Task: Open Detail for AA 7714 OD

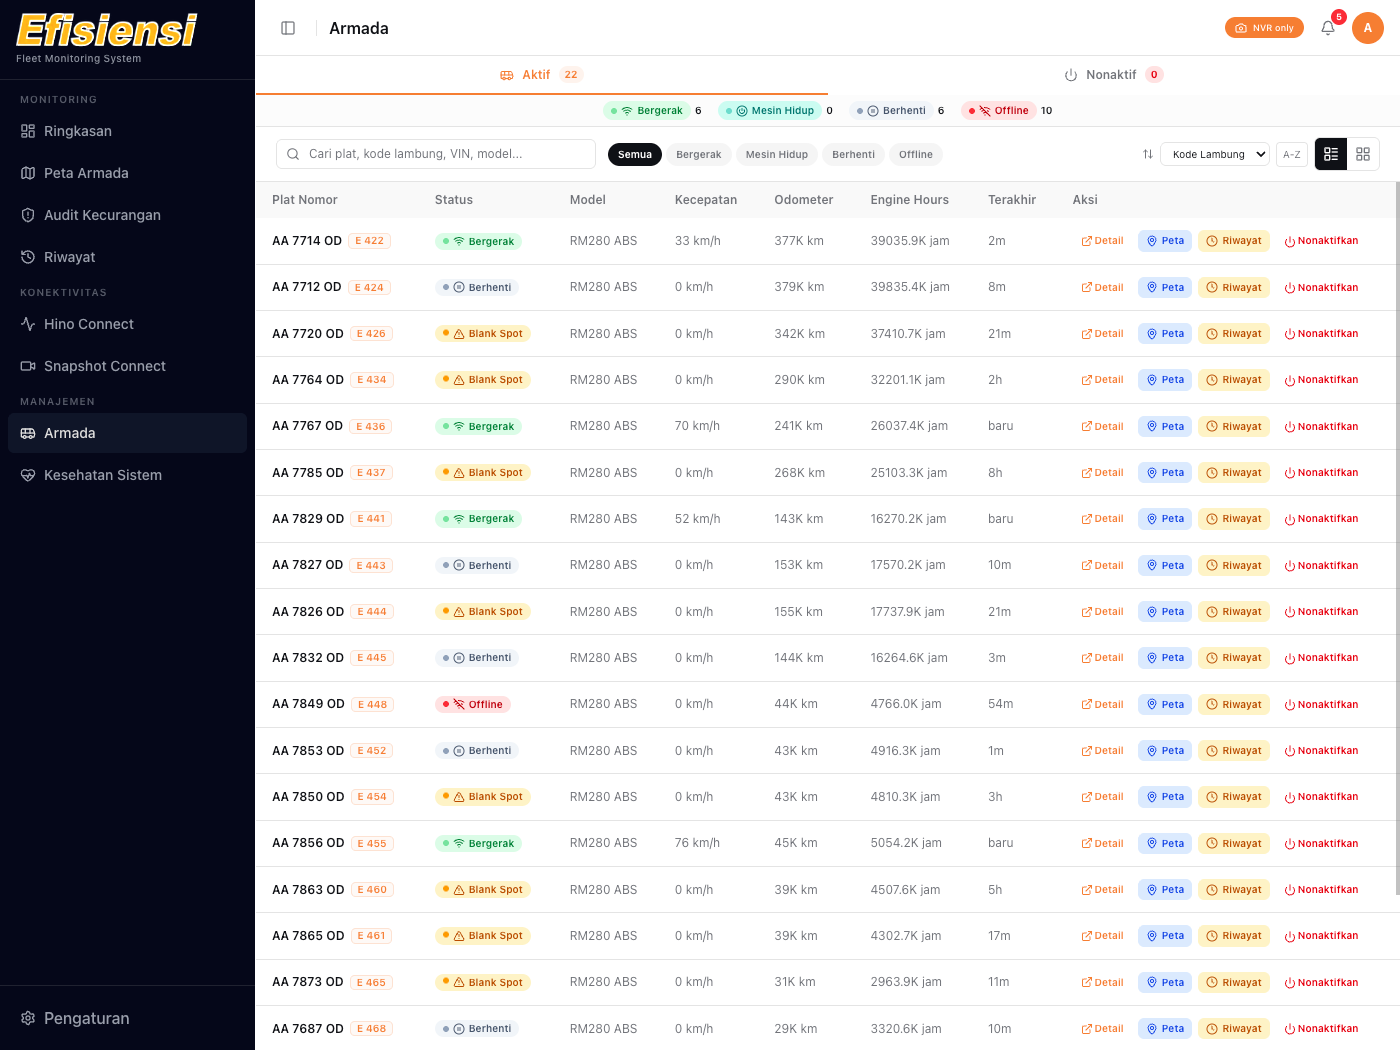Action: [1102, 241]
